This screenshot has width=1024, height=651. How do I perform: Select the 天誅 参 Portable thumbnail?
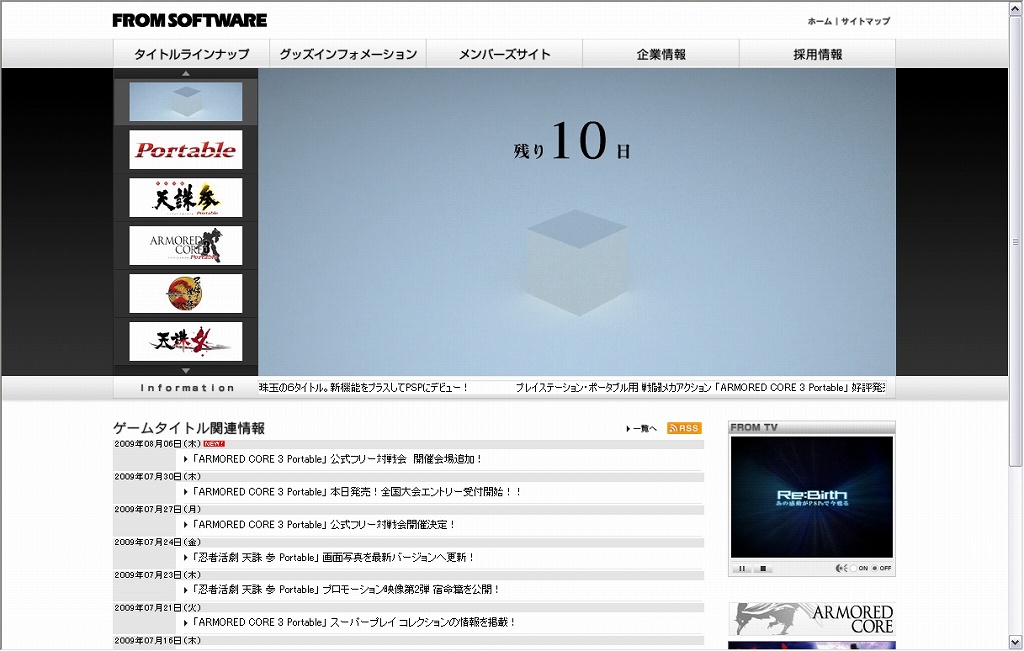tap(185, 197)
